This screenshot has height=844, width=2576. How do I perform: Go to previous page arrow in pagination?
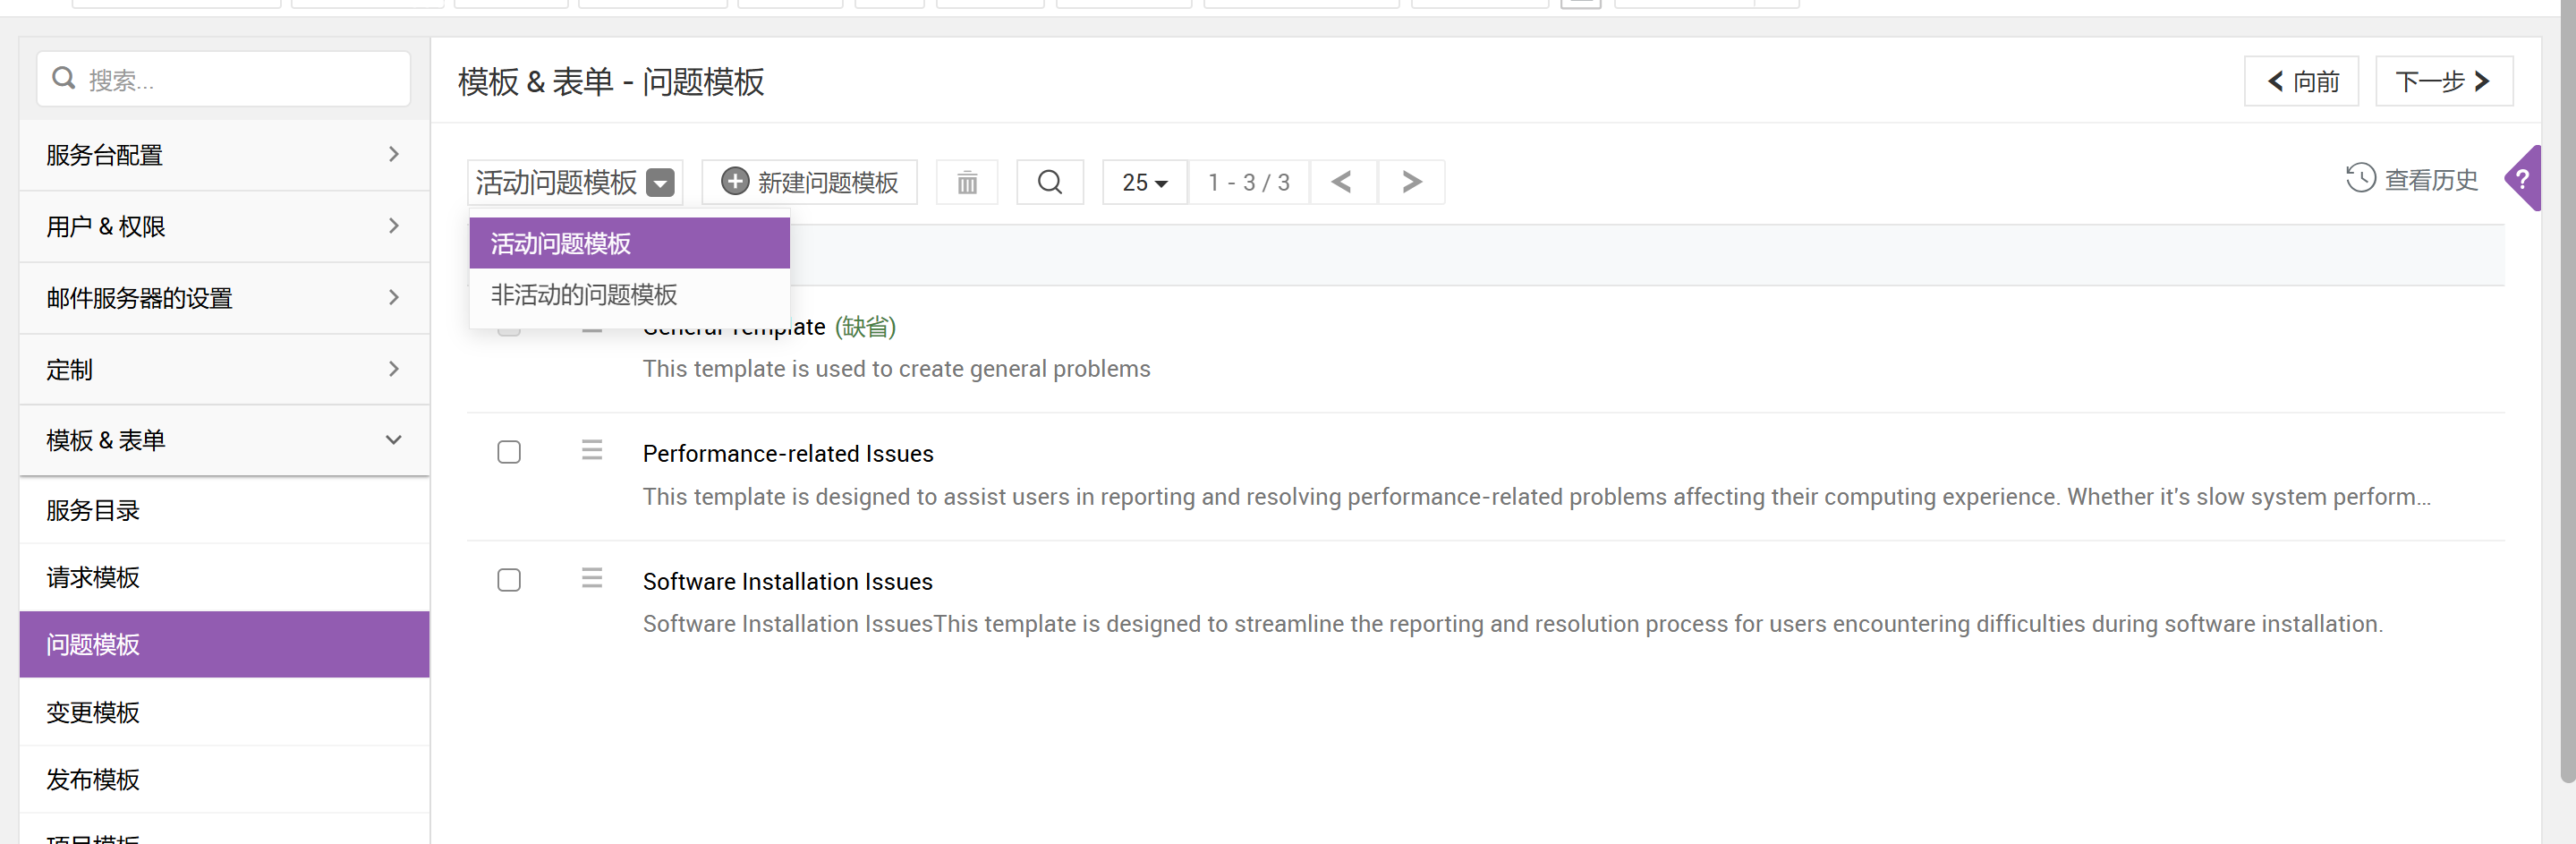pos(1342,182)
